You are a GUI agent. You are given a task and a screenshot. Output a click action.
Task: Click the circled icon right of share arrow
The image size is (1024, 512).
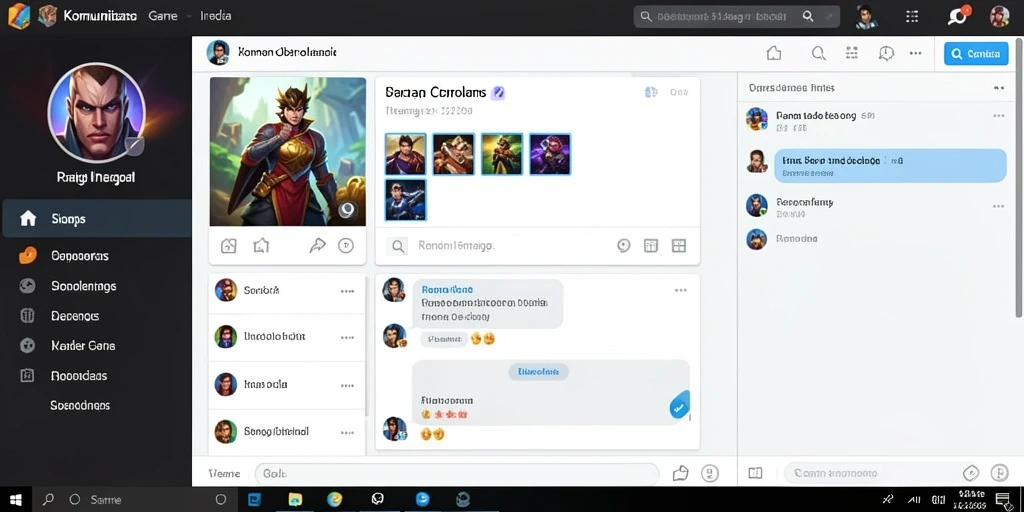click(x=345, y=246)
